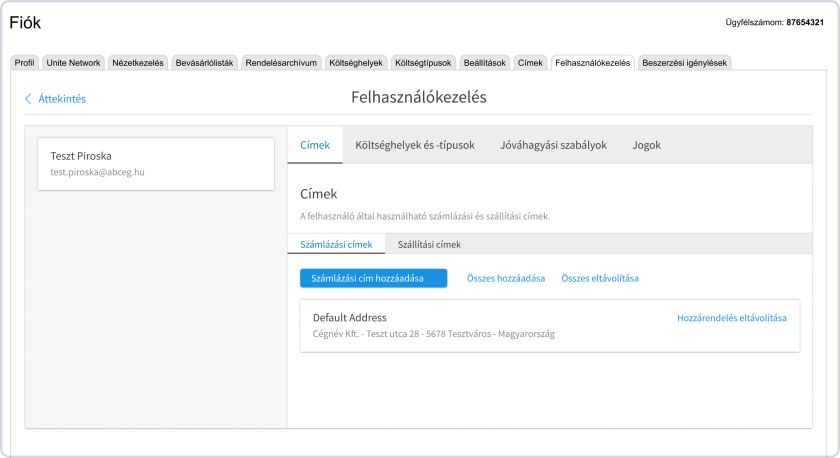
Task: Switch to Jóváhagyási szabályok tab
Action: pyautogui.click(x=553, y=145)
